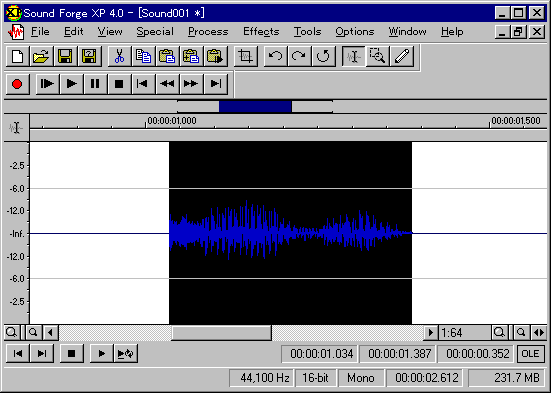Click the scroll right arrow beside 1:64

coord(430,332)
